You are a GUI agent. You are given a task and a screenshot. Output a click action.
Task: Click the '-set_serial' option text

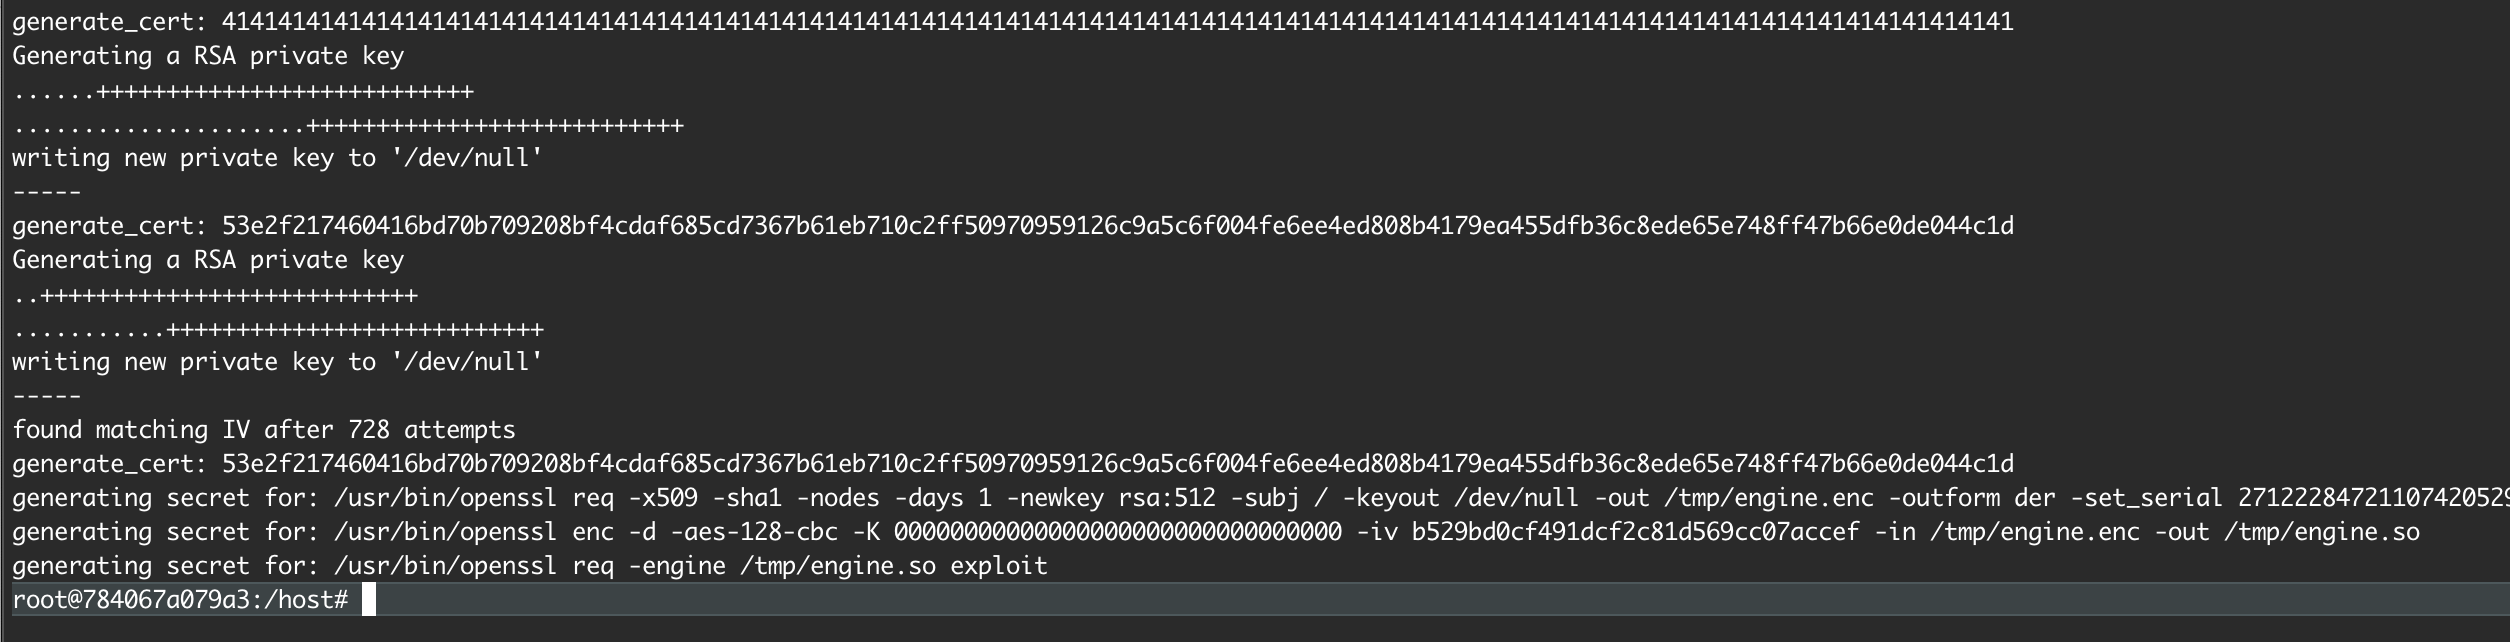coord(2146,498)
